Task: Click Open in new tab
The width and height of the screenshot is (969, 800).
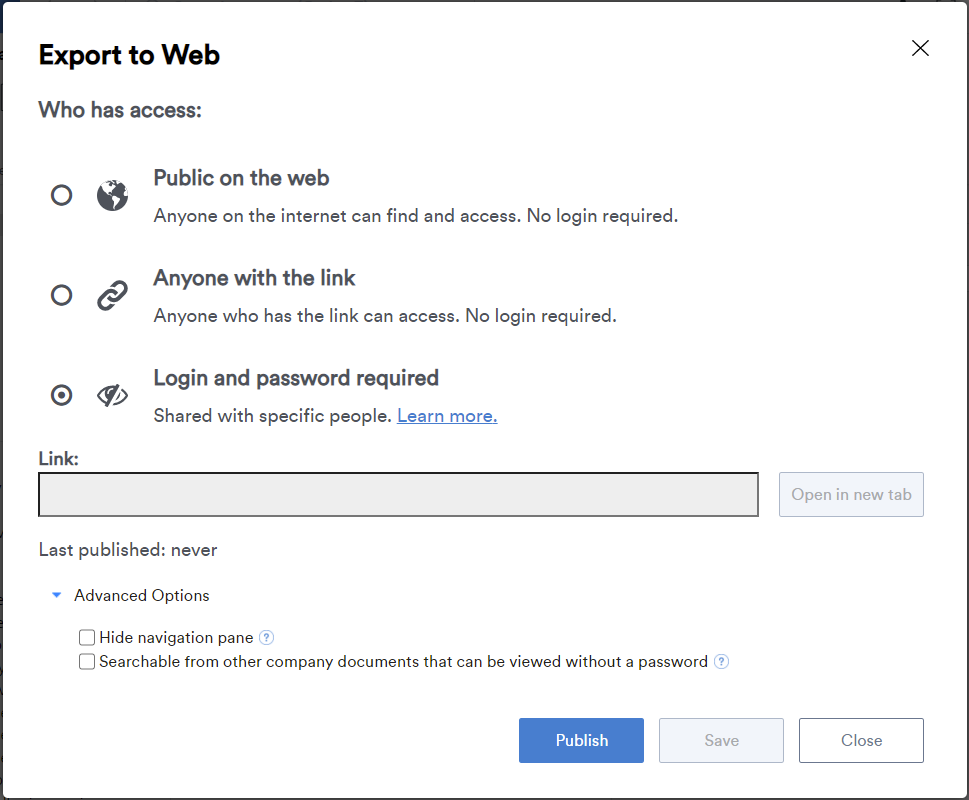Action: [851, 494]
